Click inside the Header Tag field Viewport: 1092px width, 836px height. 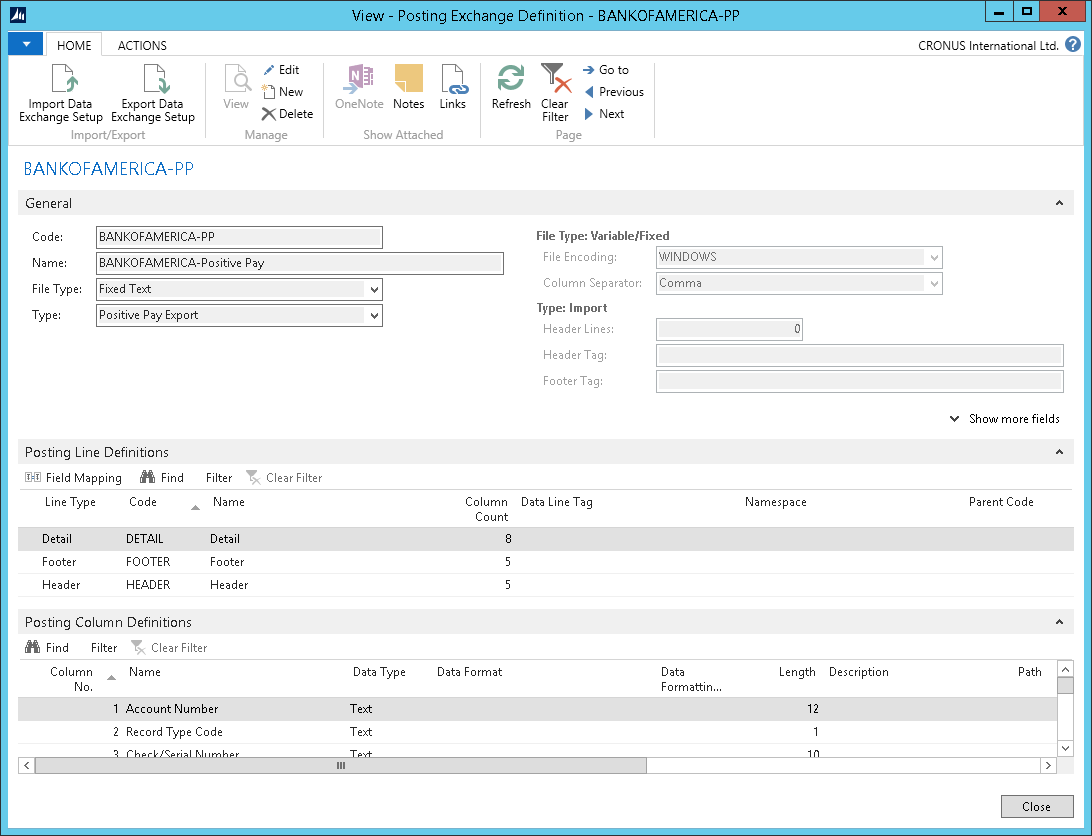859,355
